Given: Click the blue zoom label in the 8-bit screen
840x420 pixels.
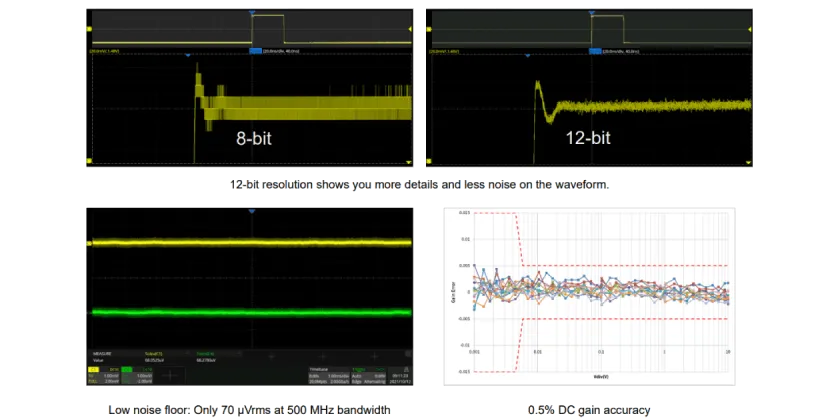Looking at the screenshot, I should coord(255,51).
